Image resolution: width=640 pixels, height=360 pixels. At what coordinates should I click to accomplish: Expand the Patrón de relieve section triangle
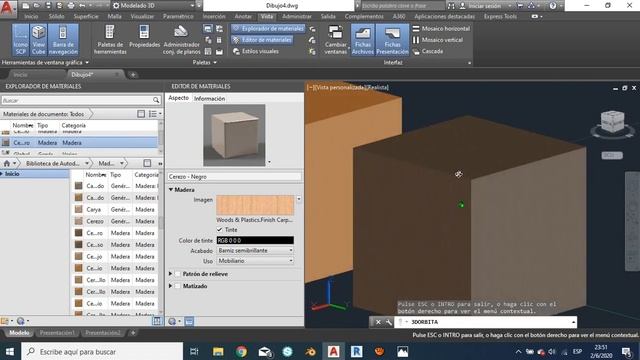tap(171, 274)
